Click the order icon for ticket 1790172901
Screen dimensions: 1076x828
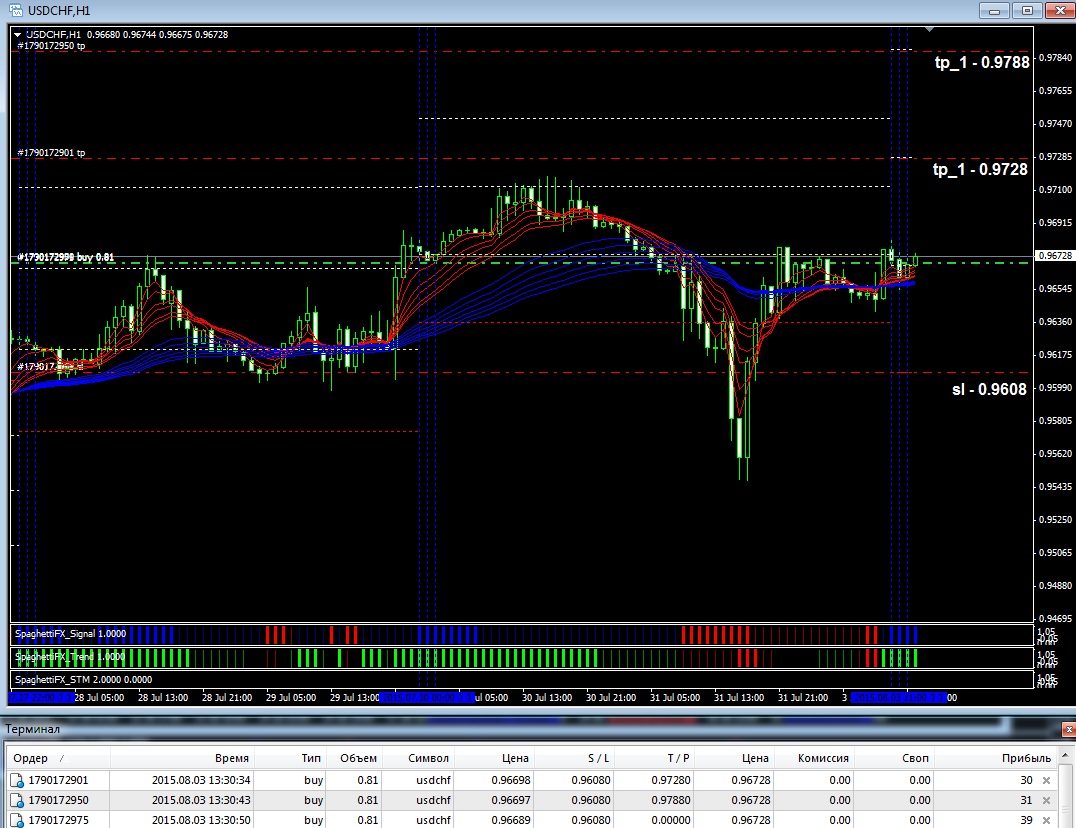(17, 780)
